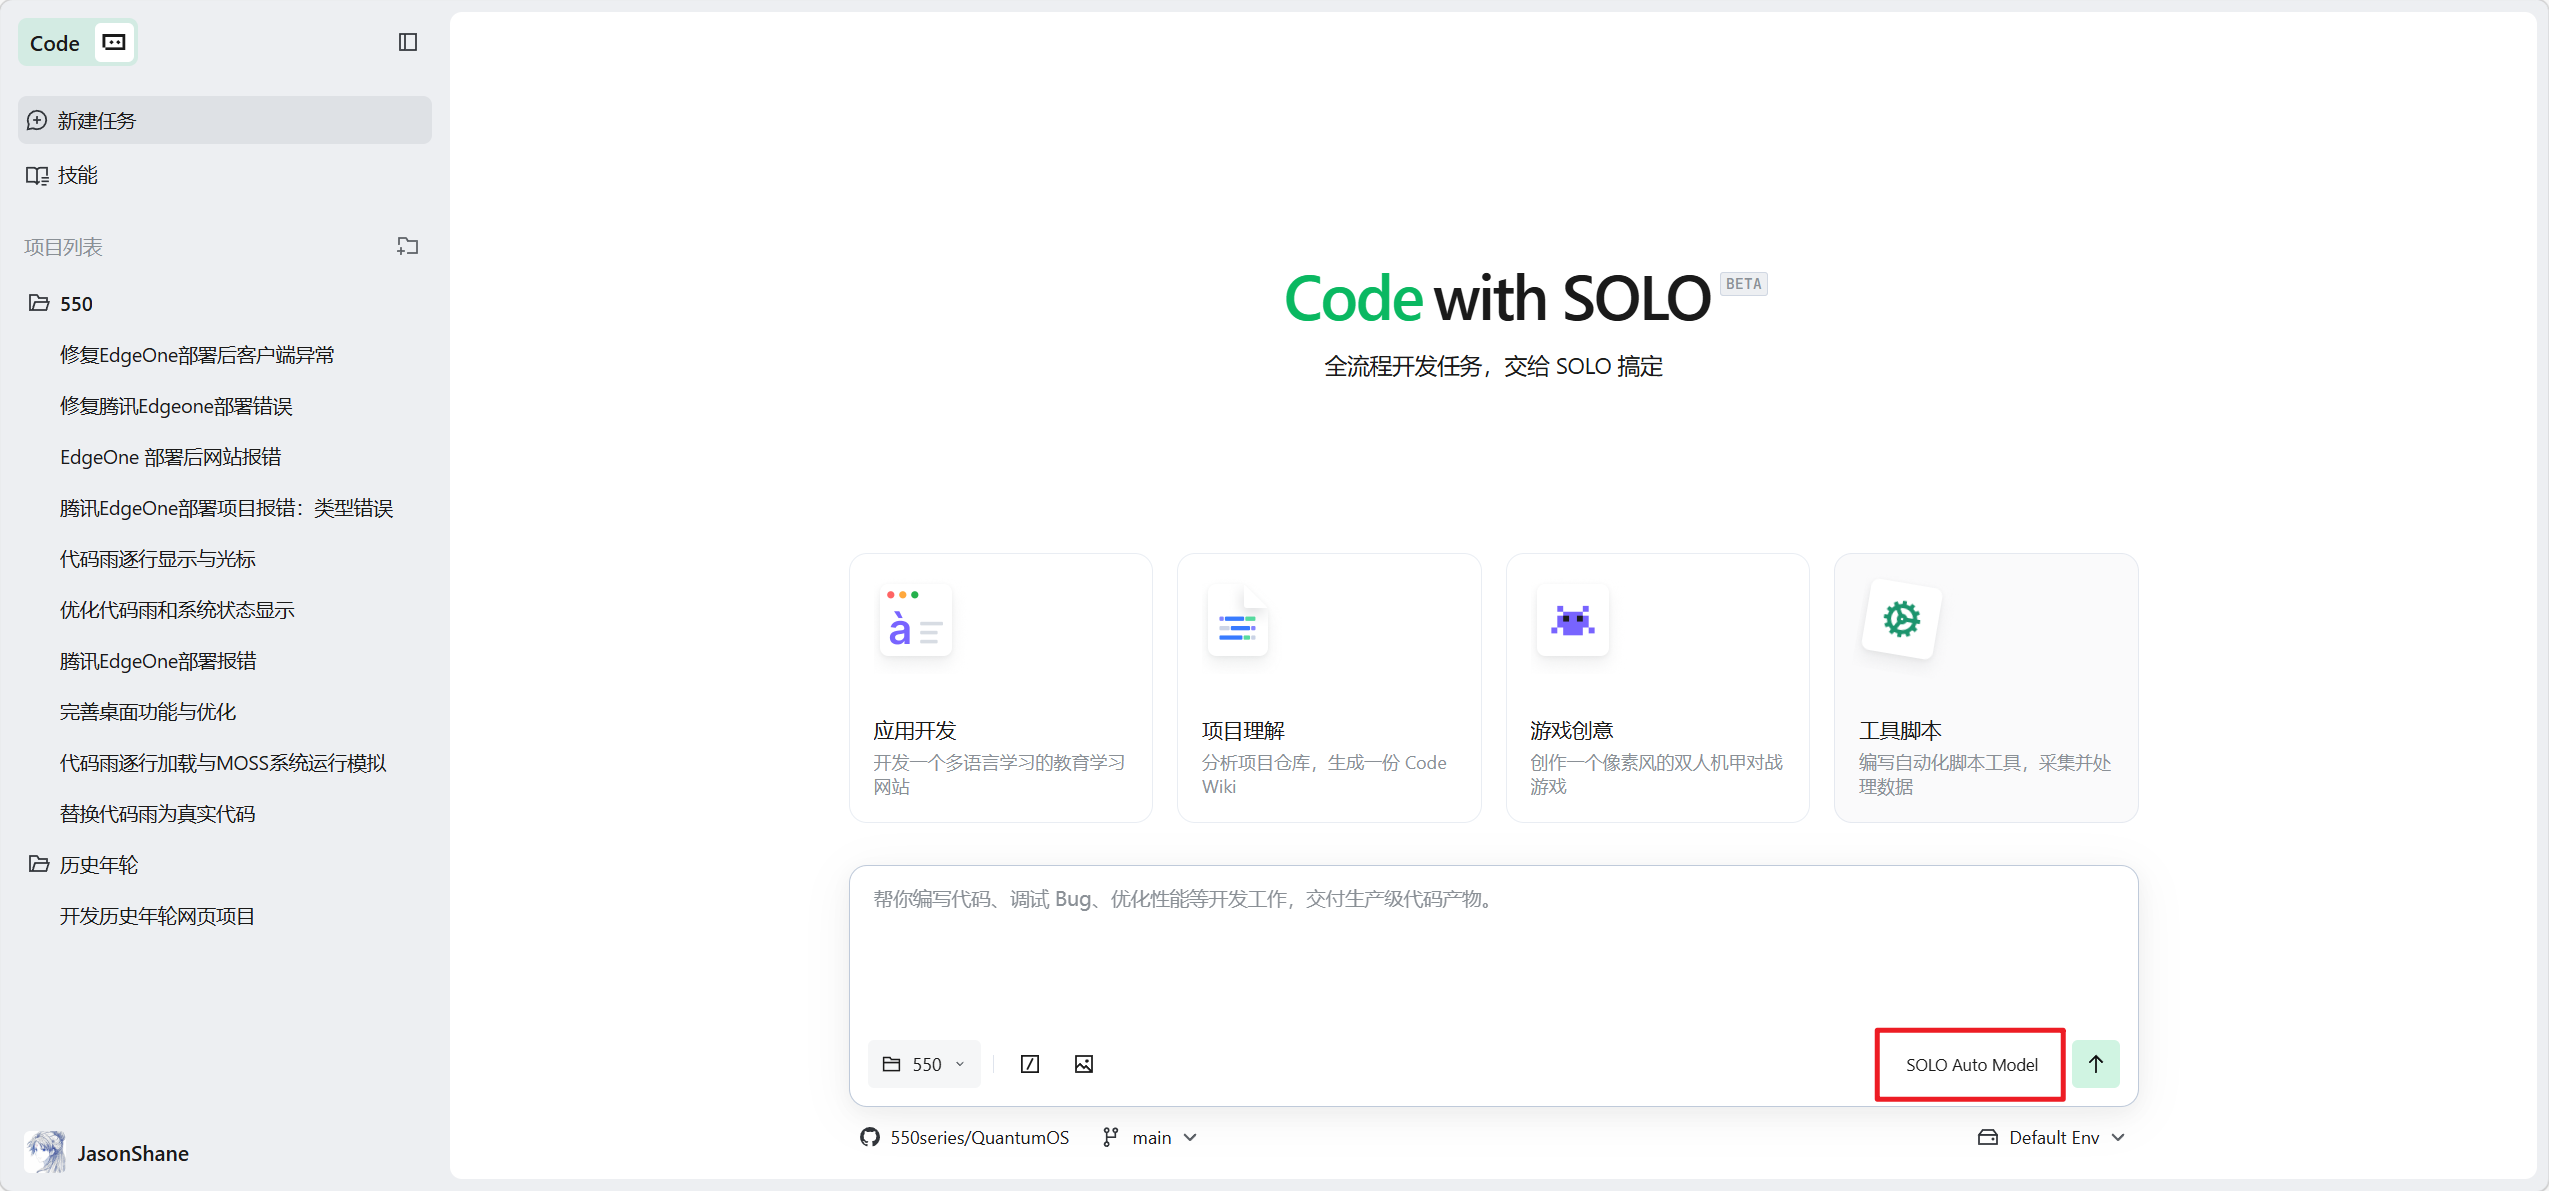Open task 修复EdgeOne部署后客户端异常
Image resolution: width=2549 pixels, height=1191 pixels.
pos(197,355)
